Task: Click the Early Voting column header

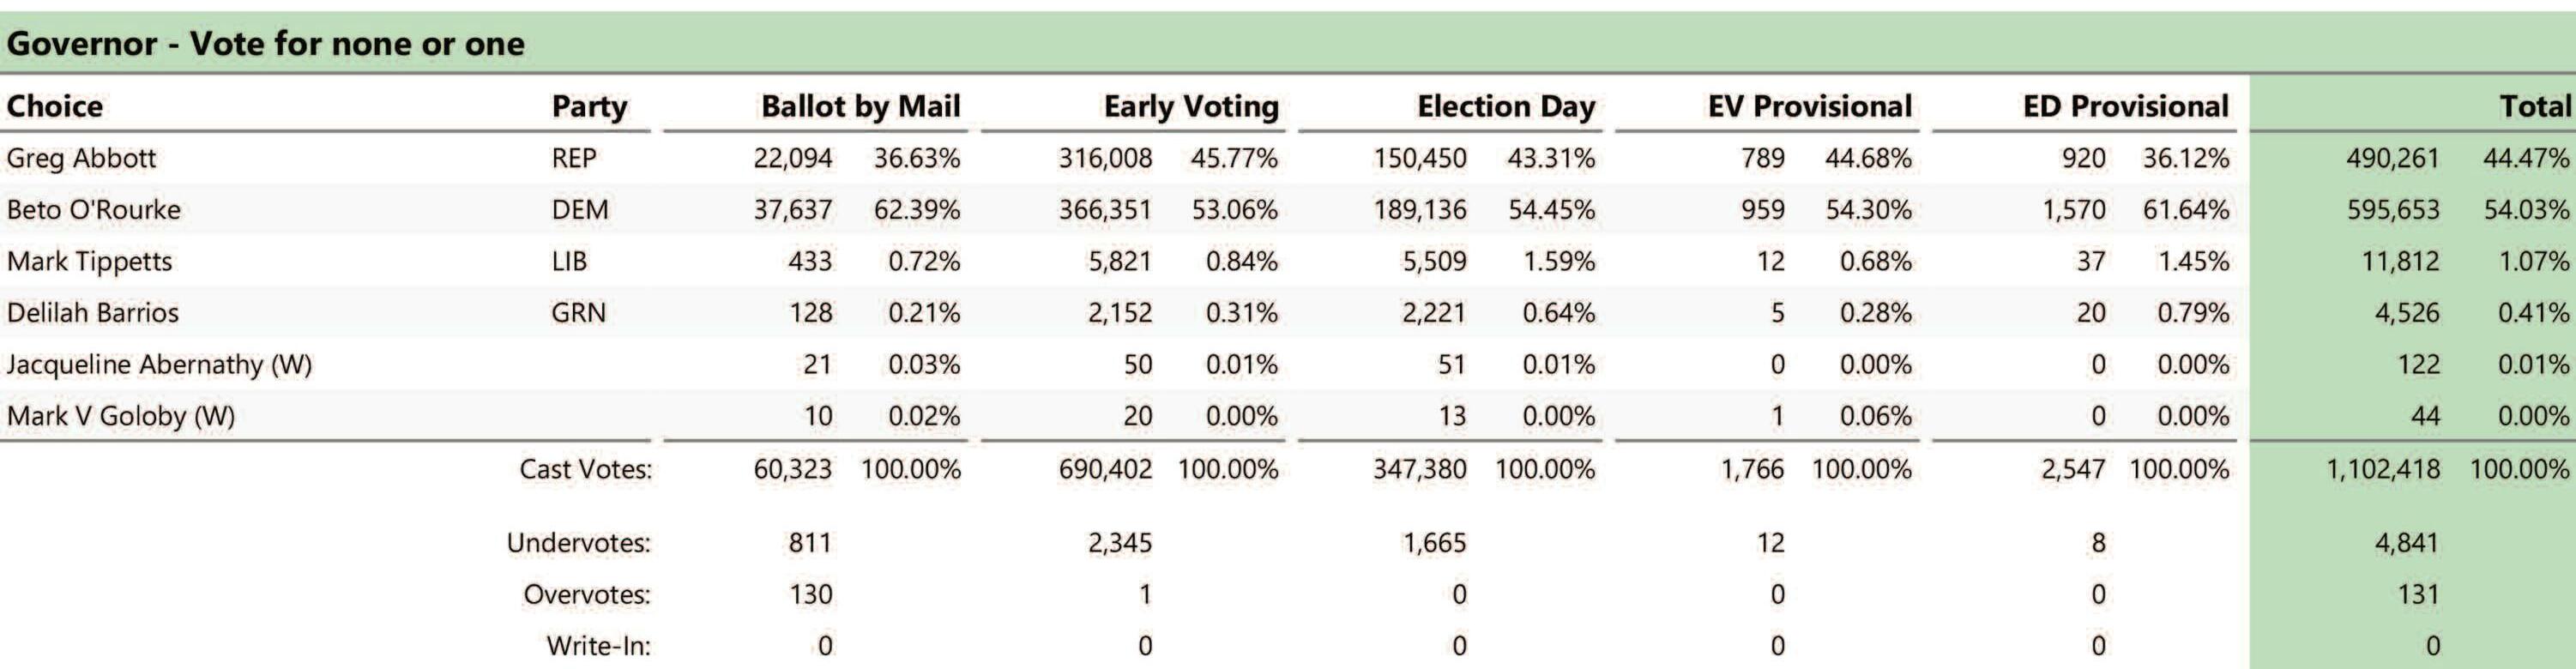Action: coord(1190,106)
